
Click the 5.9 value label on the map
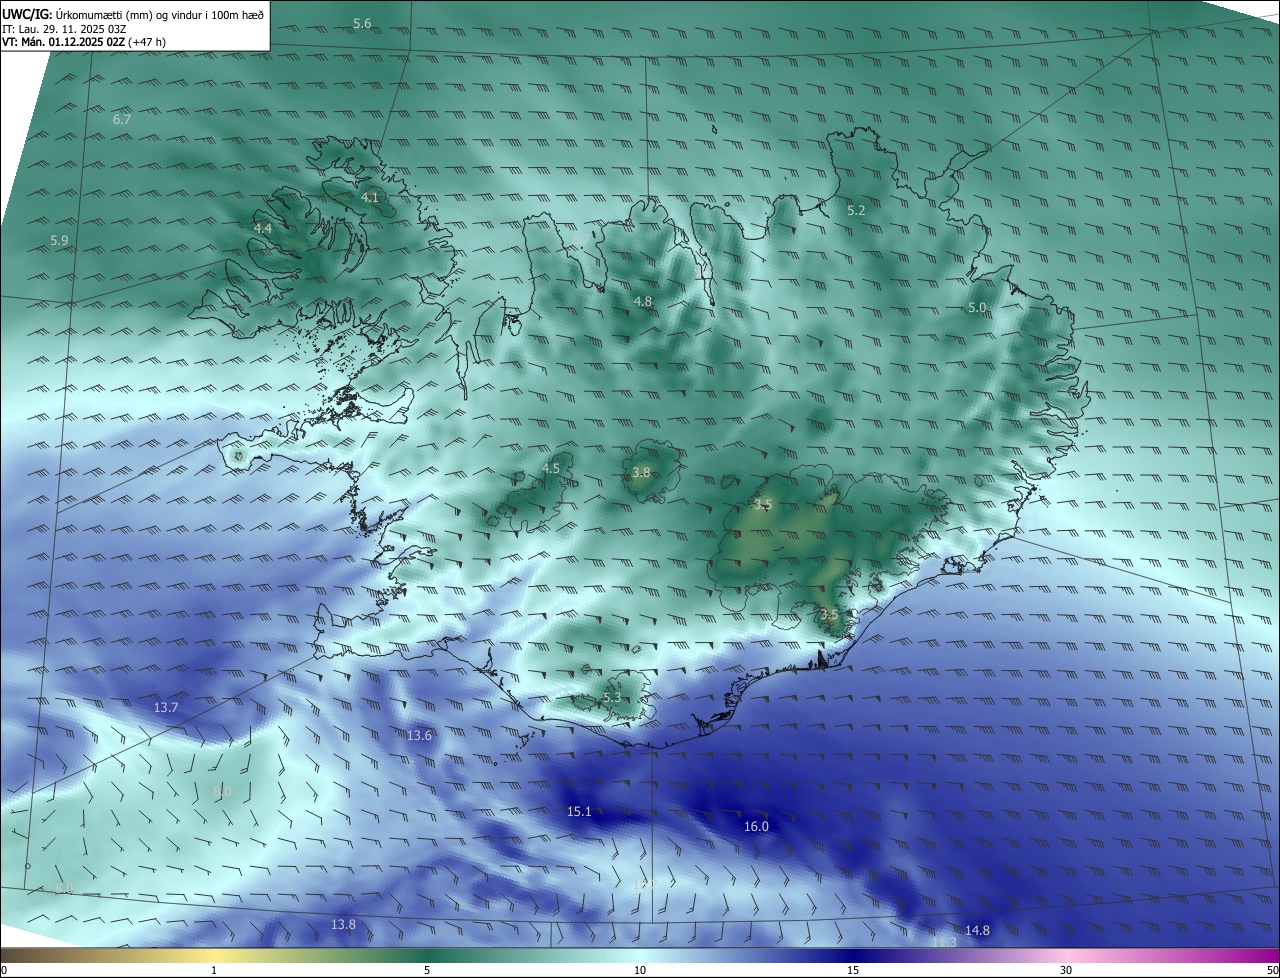[x=59, y=241]
